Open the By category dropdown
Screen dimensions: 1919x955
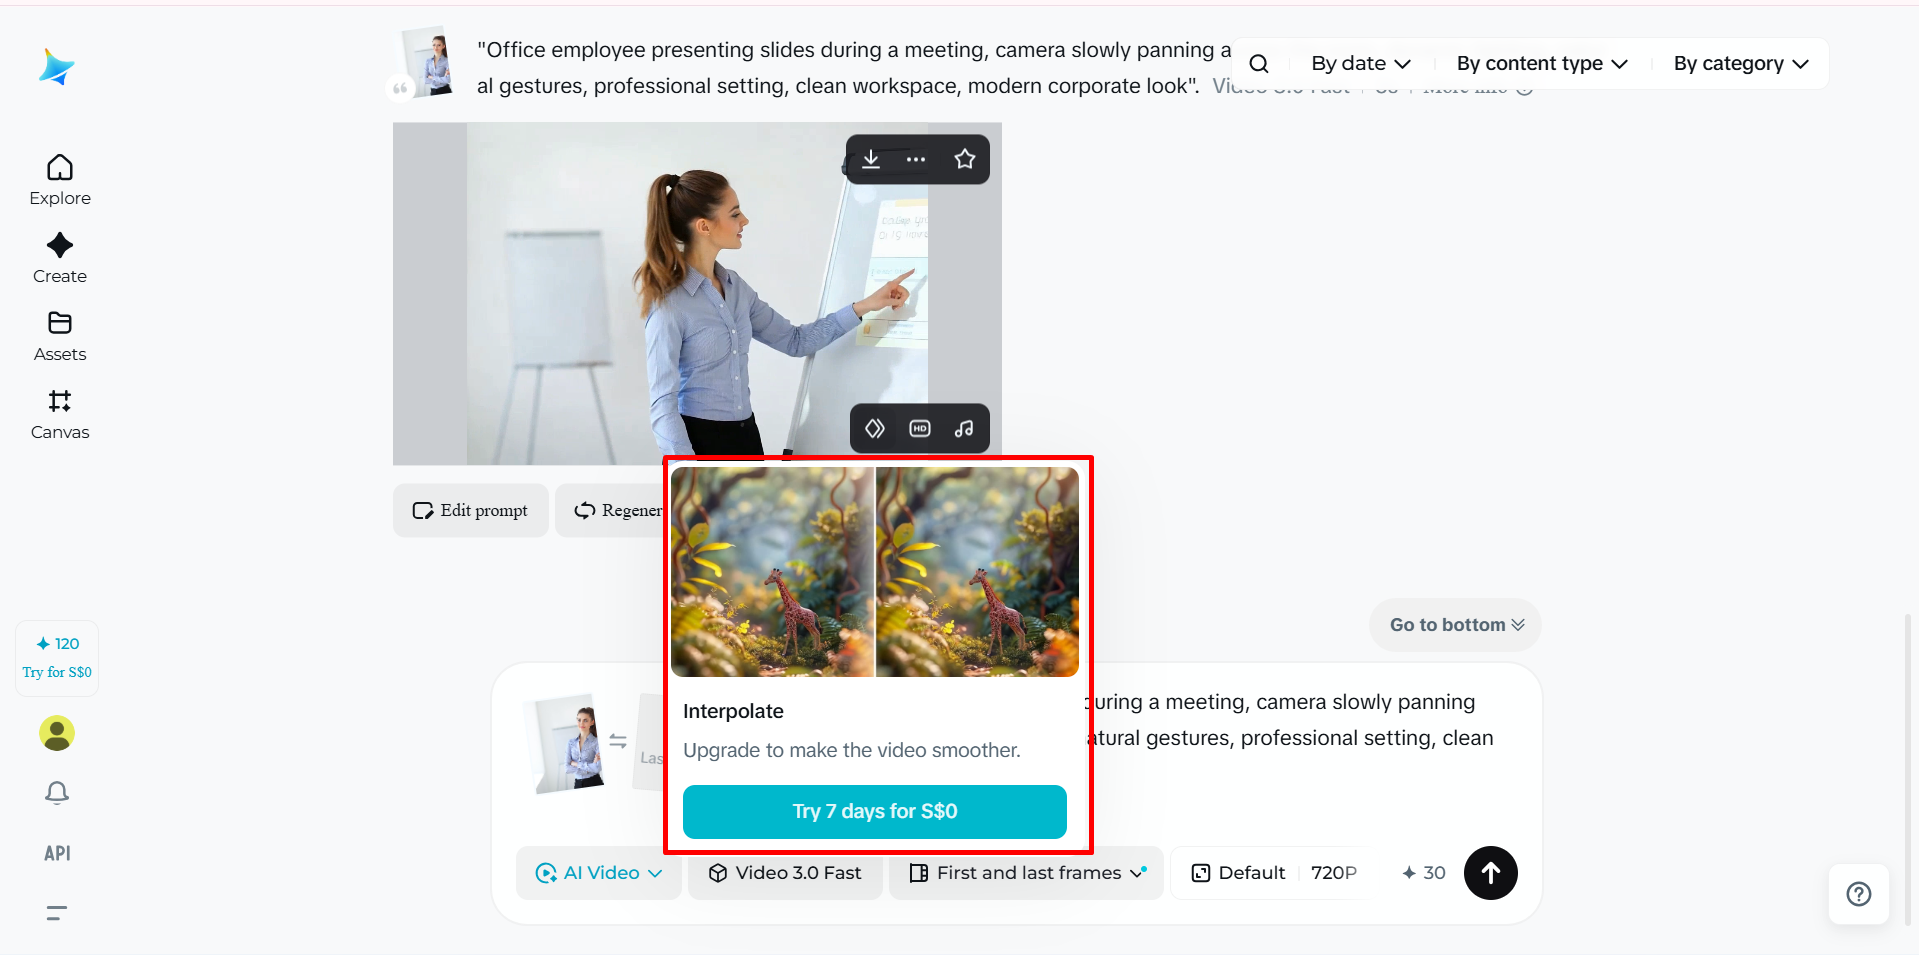(1741, 64)
